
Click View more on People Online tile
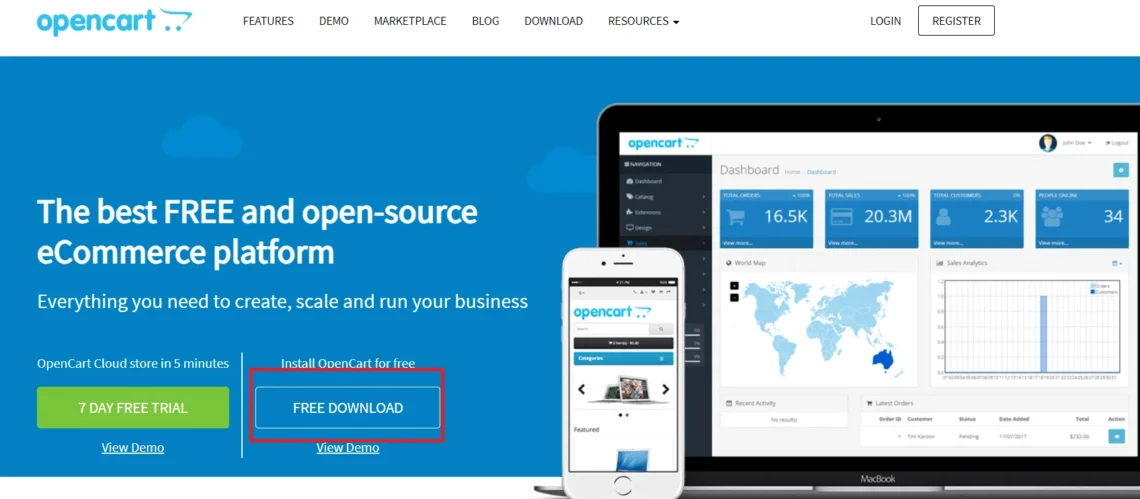point(1053,243)
